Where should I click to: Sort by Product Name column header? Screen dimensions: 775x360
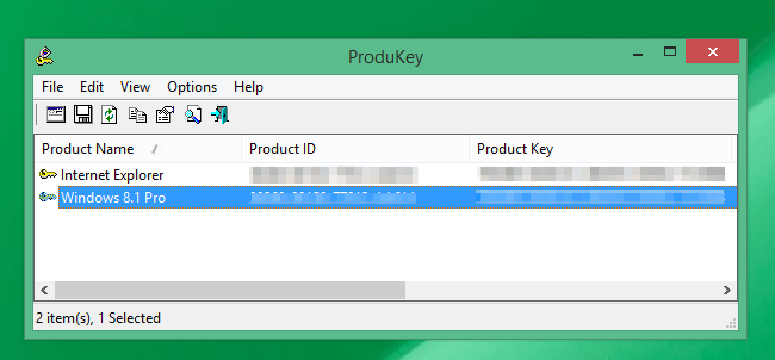coord(137,149)
